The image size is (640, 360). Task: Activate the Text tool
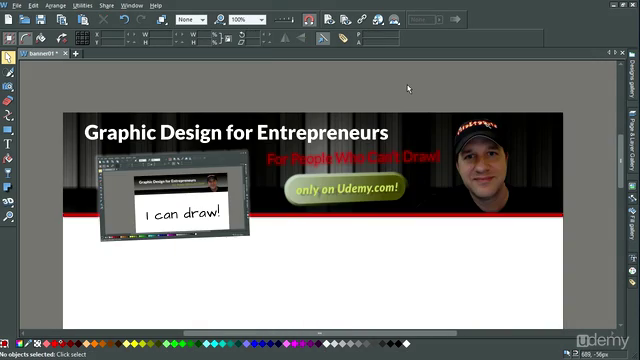(x=8, y=144)
